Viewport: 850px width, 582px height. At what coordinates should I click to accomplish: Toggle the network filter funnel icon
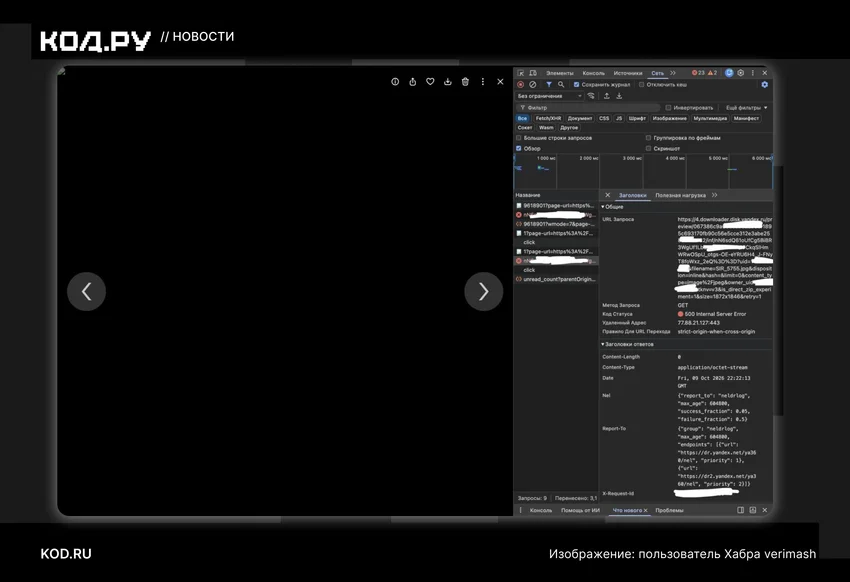pyautogui.click(x=549, y=85)
